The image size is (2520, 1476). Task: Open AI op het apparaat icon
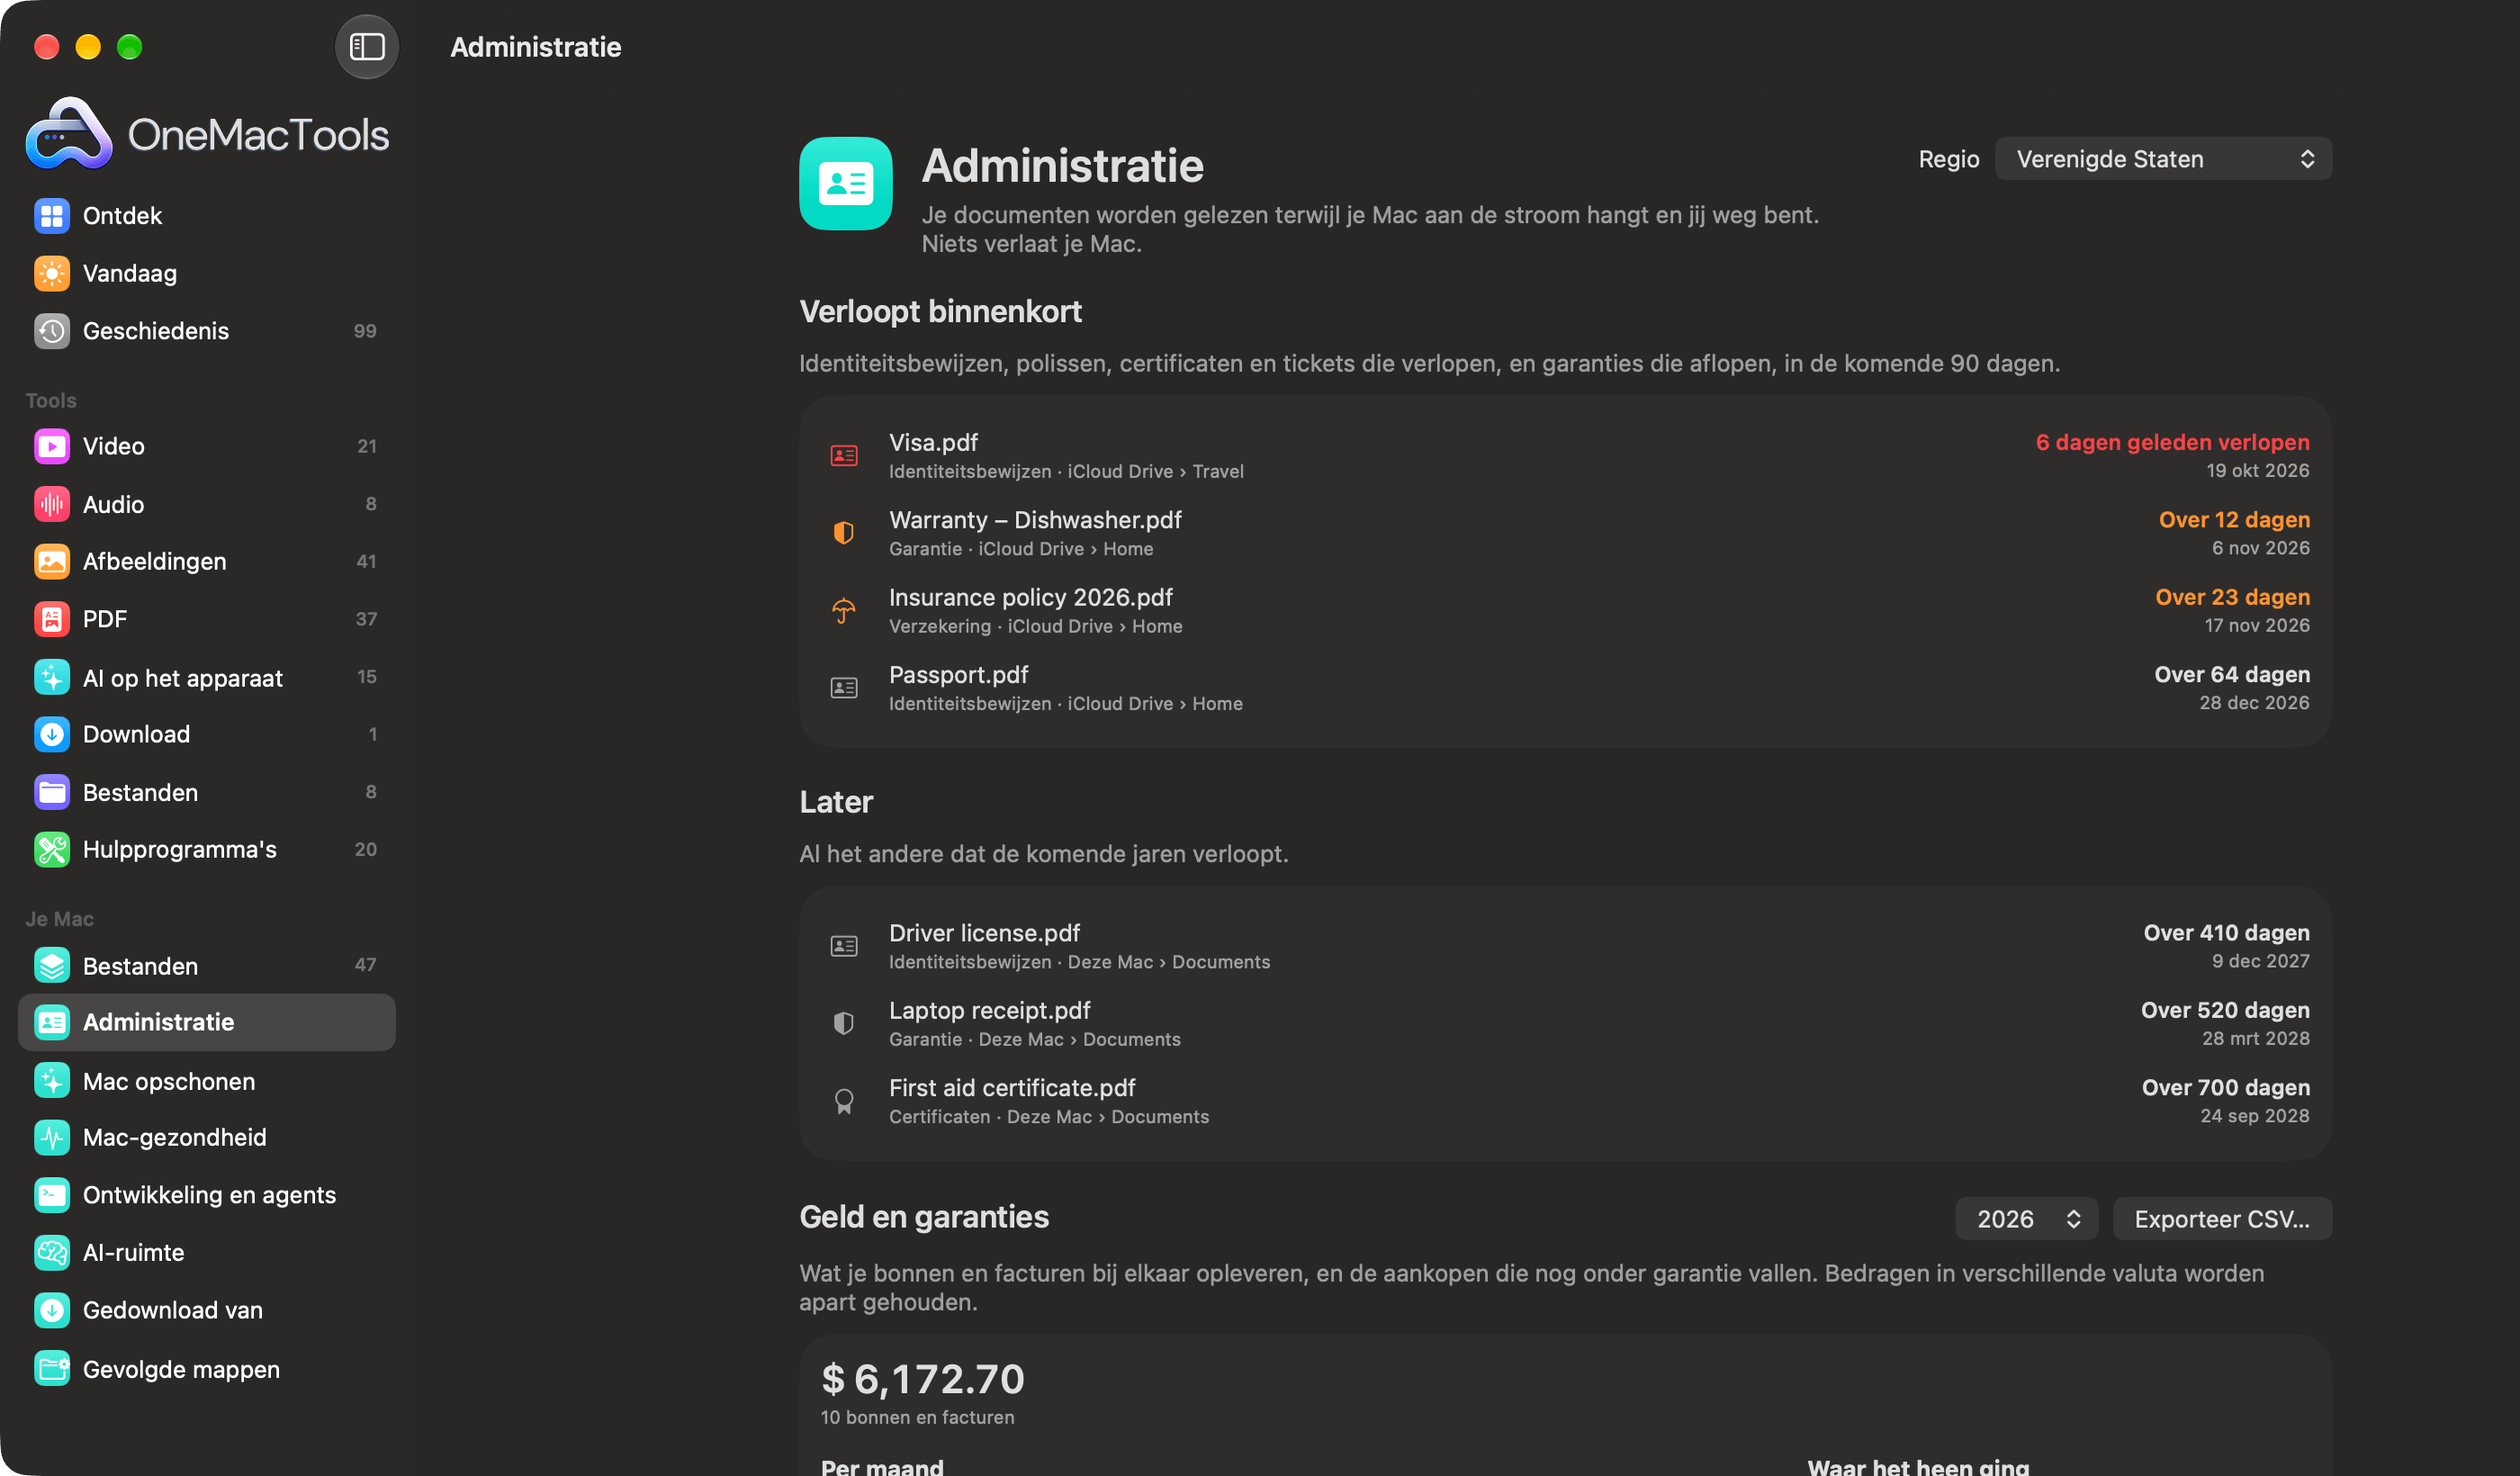[x=52, y=677]
